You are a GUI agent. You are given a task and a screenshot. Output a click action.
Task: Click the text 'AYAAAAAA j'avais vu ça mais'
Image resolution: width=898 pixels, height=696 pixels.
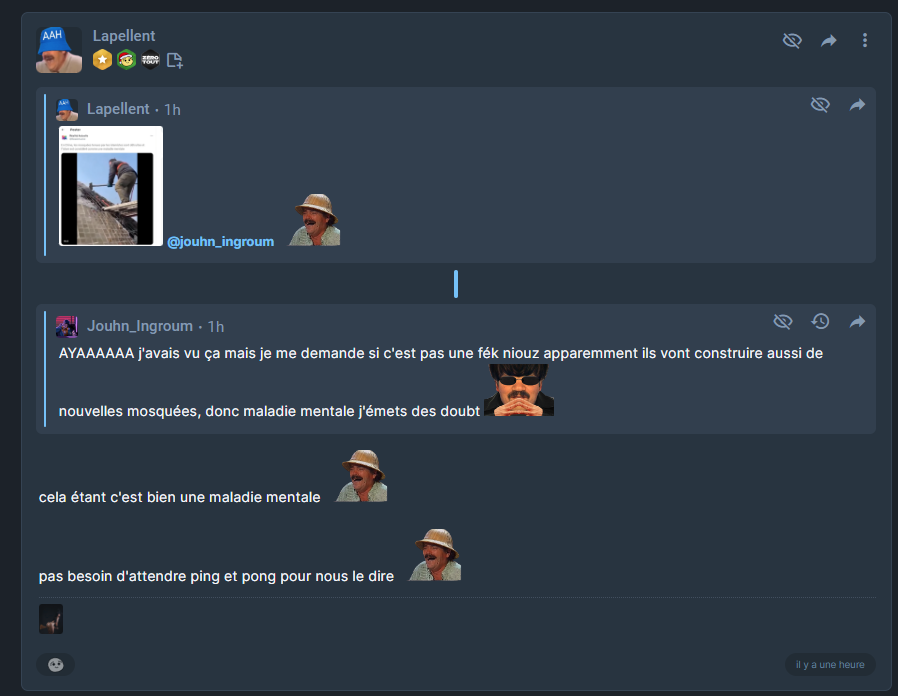(x=157, y=353)
